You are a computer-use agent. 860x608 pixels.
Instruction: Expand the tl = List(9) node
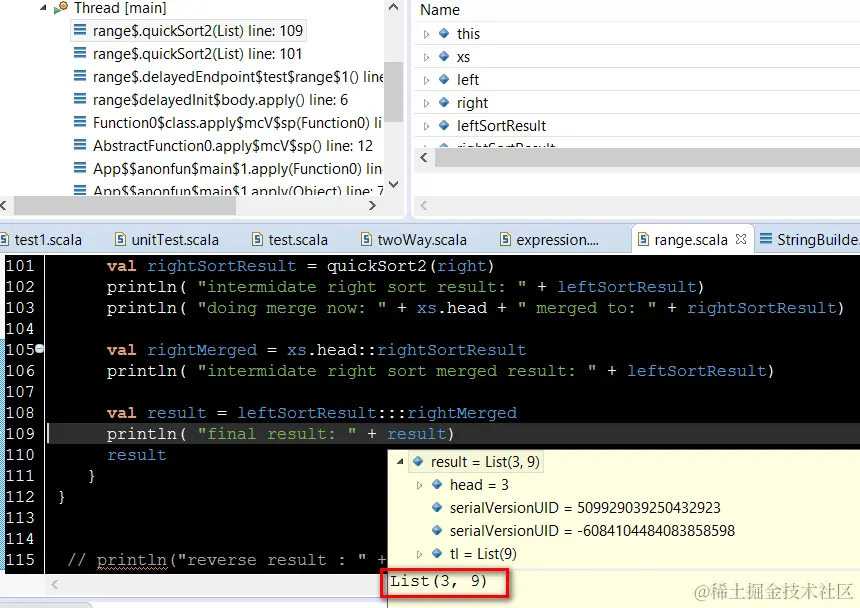[420, 554]
